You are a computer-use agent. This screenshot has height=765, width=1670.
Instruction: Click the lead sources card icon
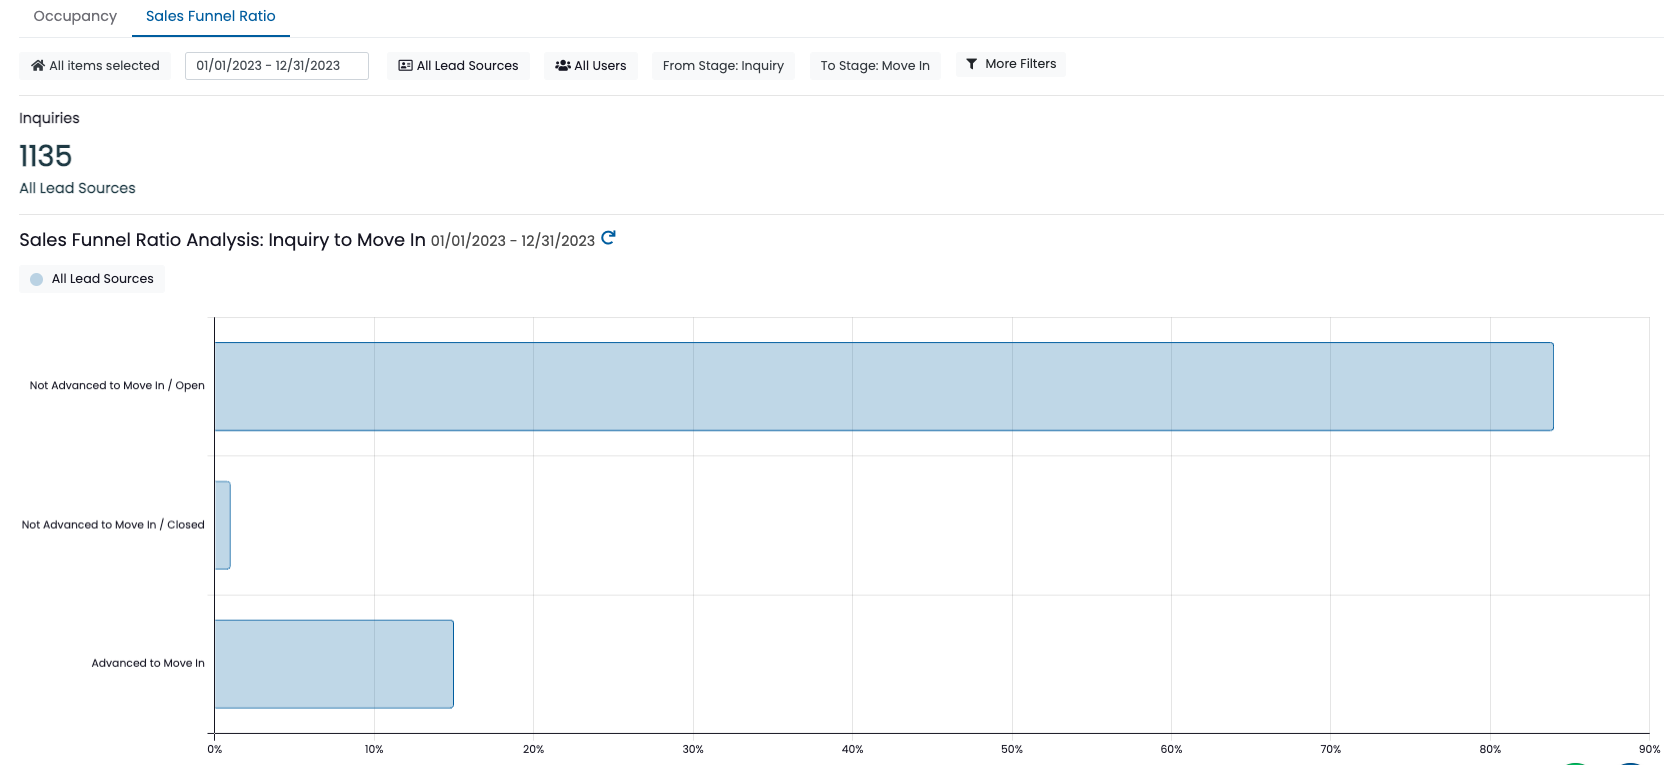405,66
